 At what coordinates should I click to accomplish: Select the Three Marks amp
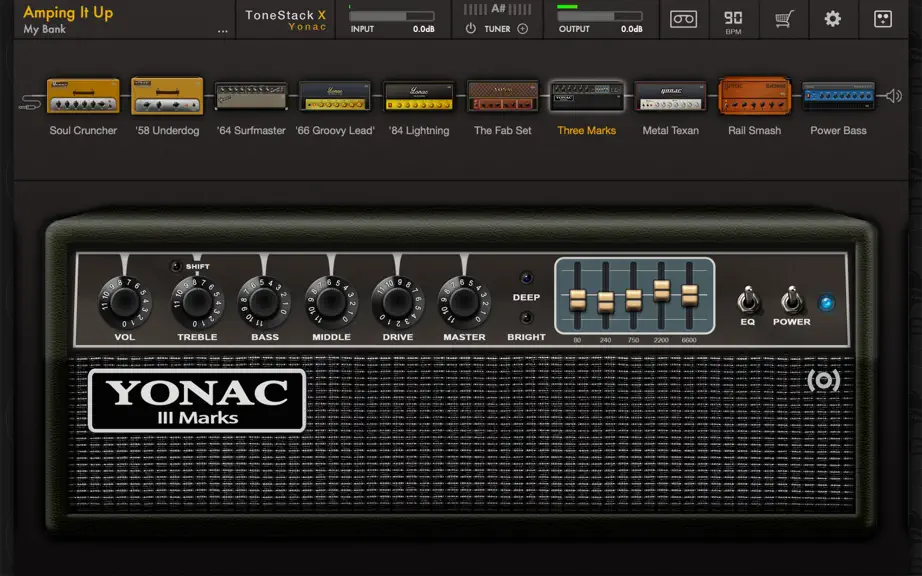coord(587,96)
